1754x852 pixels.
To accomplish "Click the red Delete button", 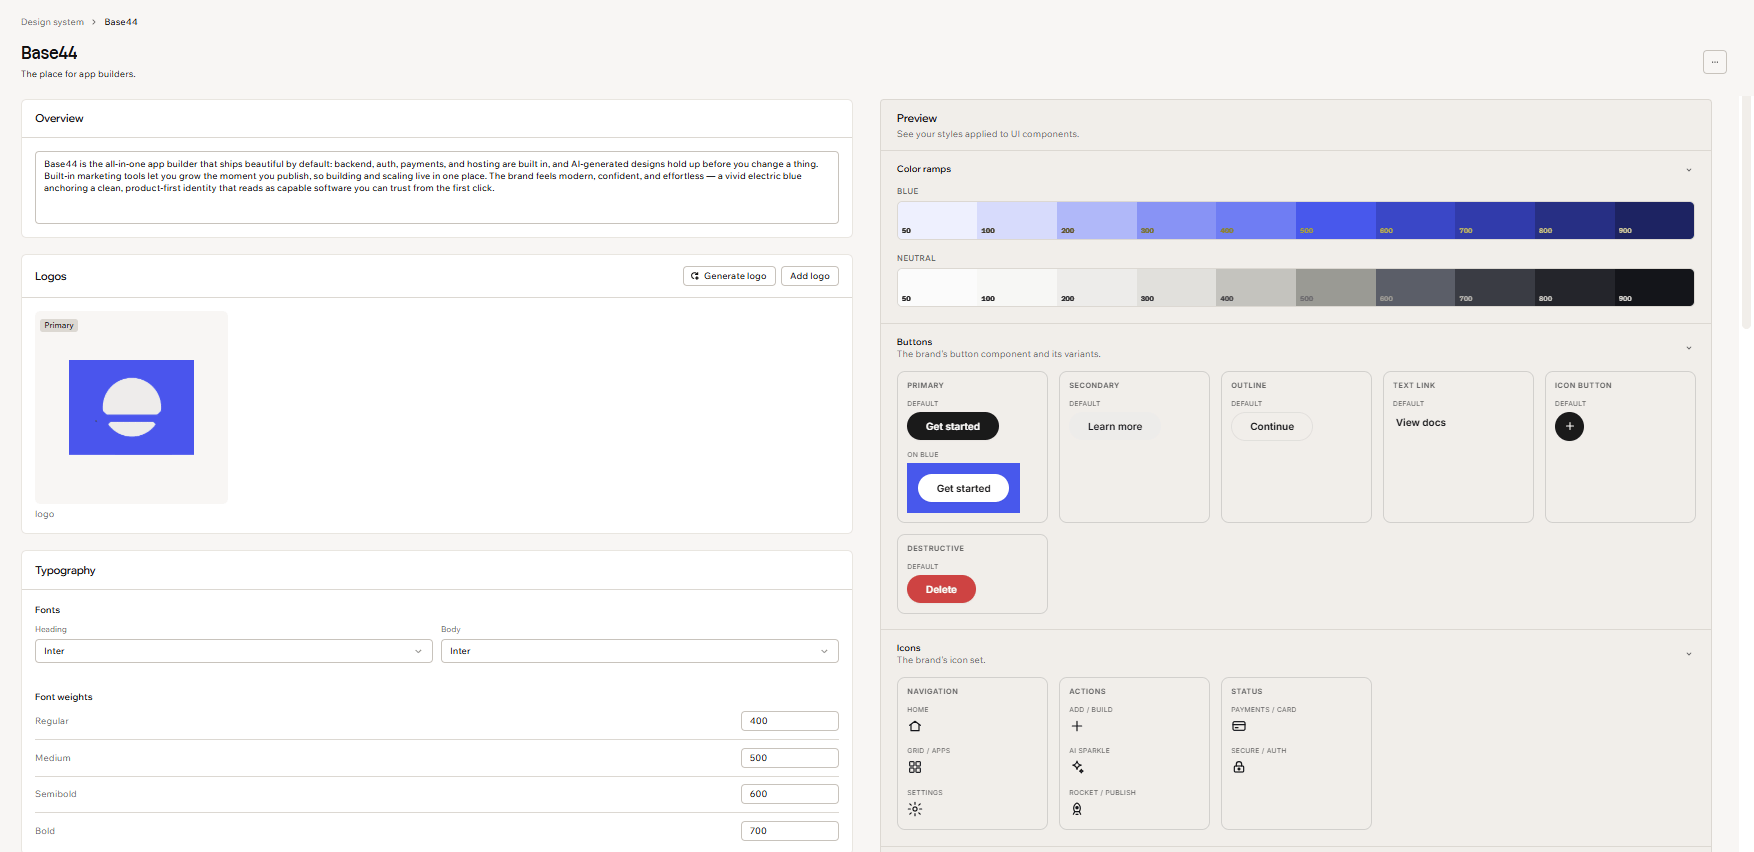I will (x=941, y=589).
